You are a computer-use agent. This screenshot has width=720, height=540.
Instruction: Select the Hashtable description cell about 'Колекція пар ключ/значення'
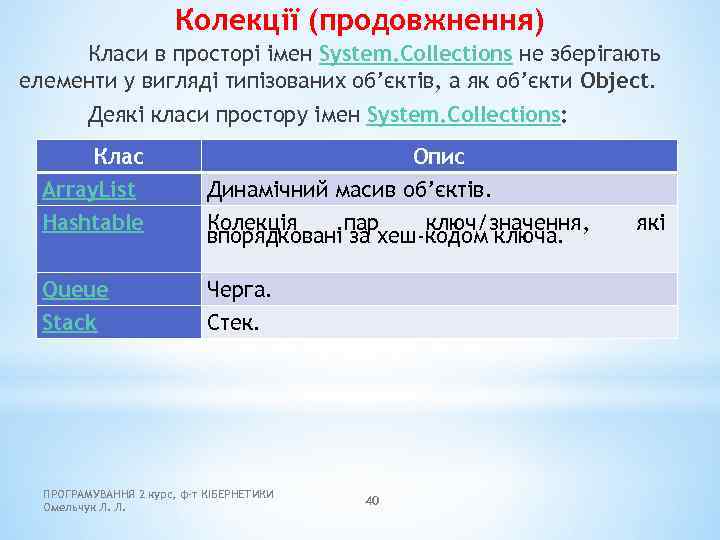coord(439,239)
